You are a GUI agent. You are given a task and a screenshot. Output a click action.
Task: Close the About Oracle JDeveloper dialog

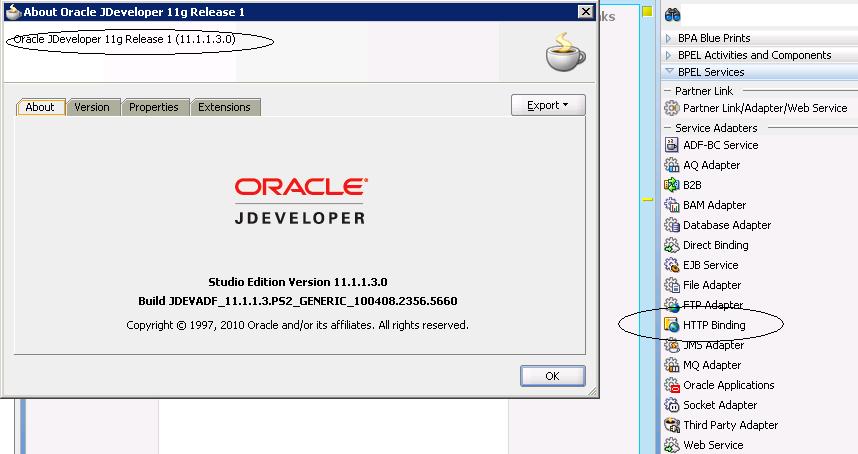click(585, 11)
